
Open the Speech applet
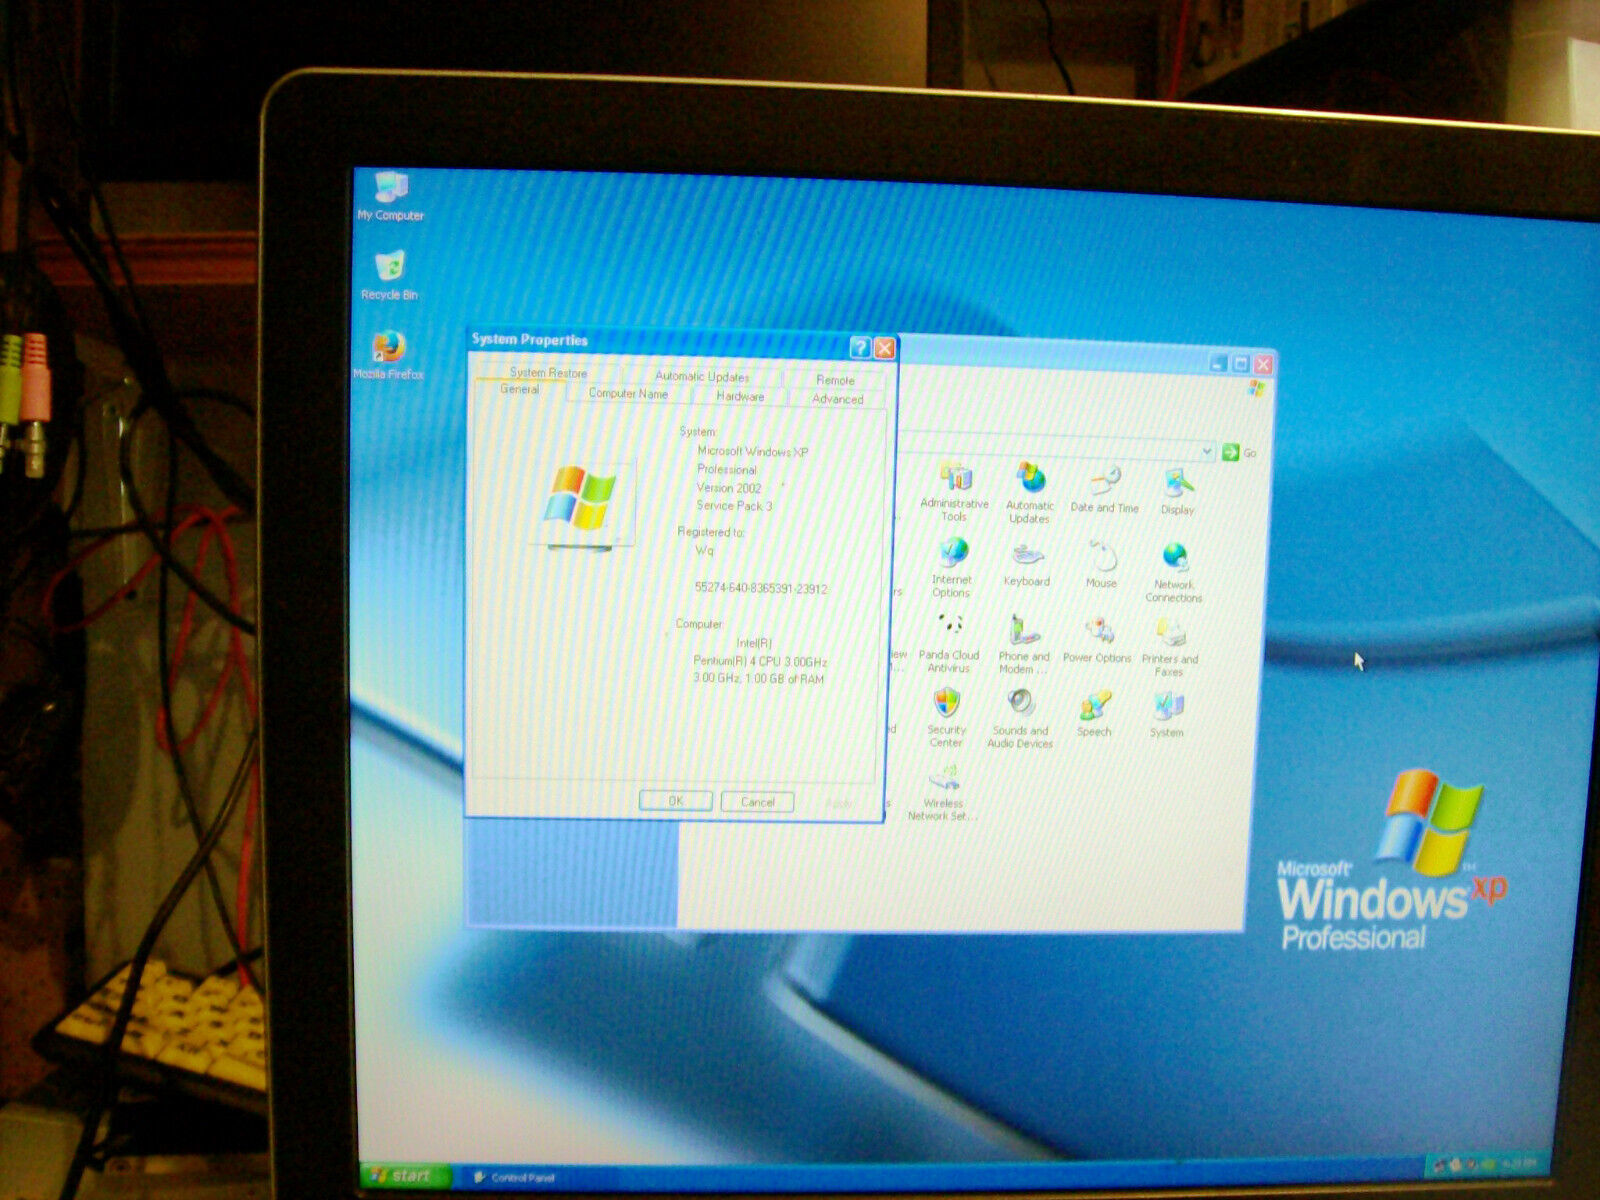coord(1094,715)
